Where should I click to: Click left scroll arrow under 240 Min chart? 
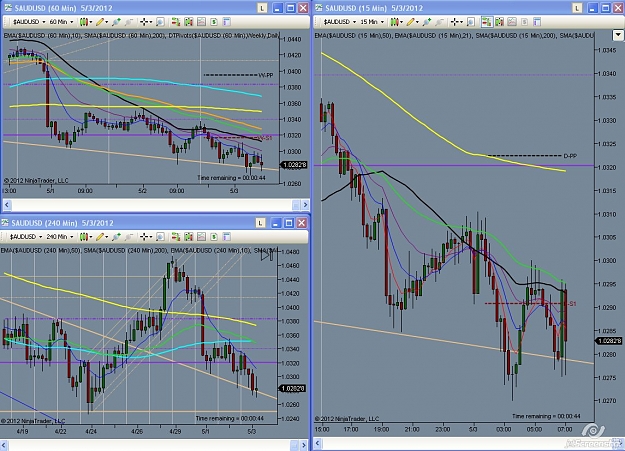[3, 445]
